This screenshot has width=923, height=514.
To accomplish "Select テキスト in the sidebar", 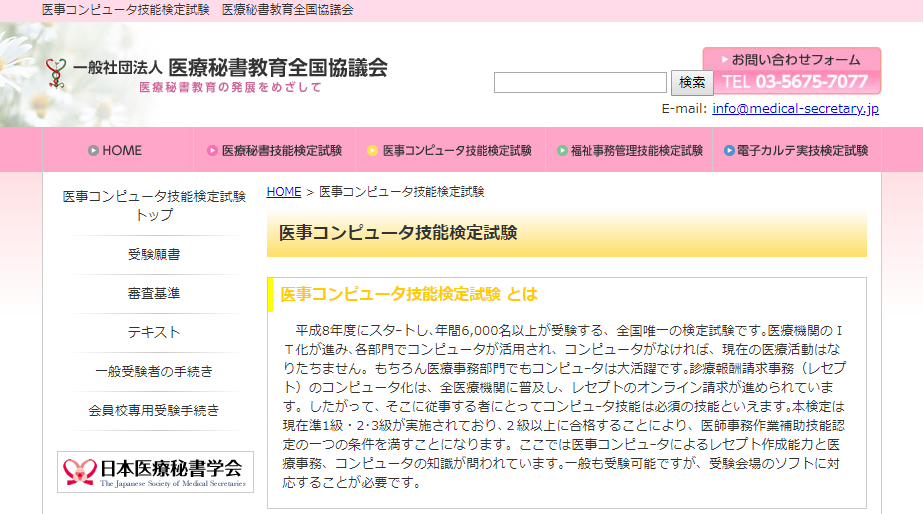I will point(154,332).
